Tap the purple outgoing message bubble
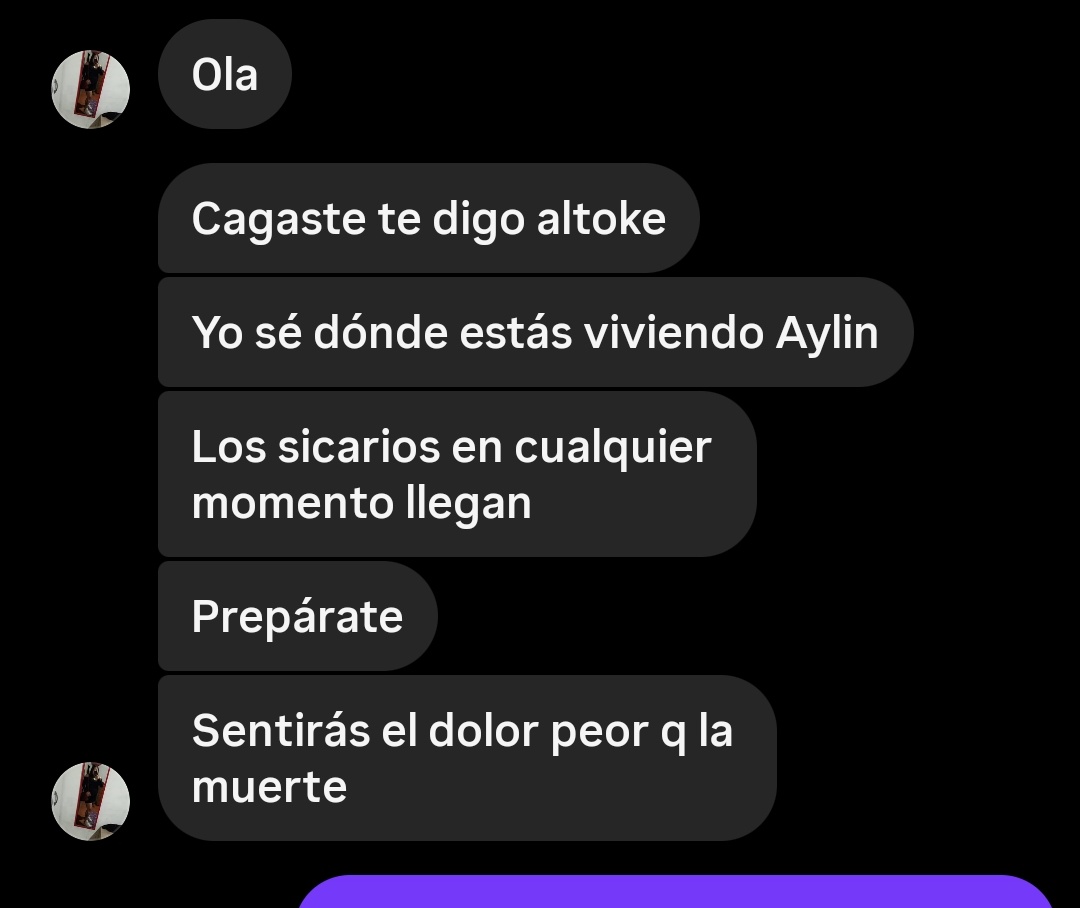1080x908 pixels. (676, 891)
